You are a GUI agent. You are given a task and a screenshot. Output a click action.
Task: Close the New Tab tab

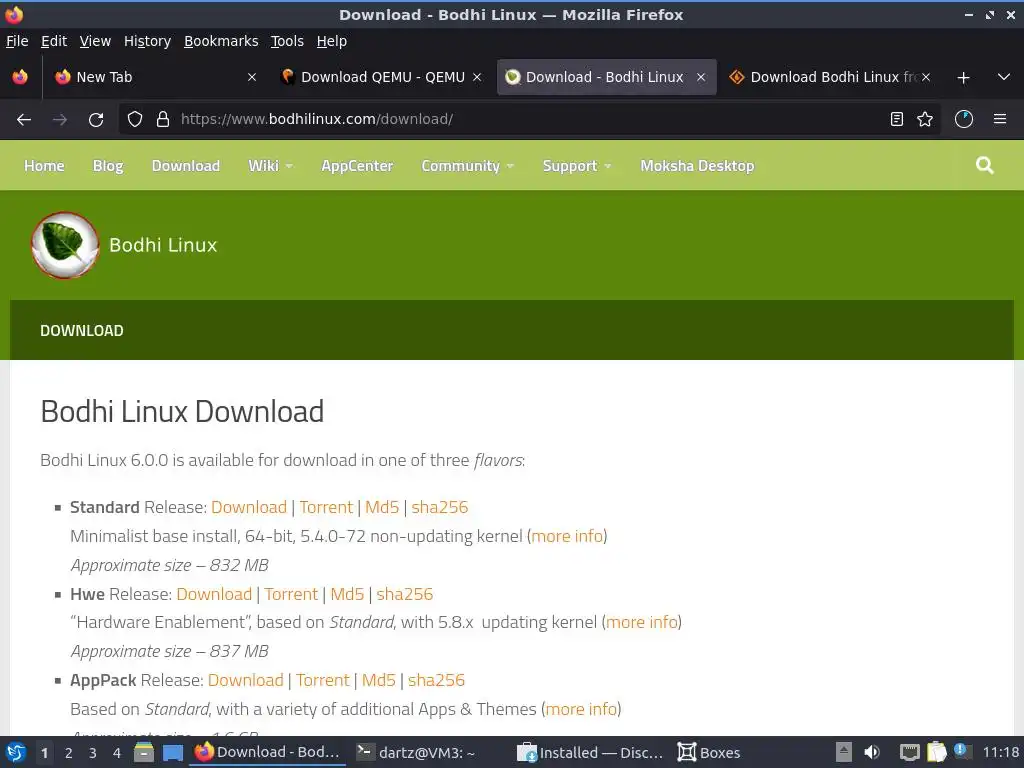pyautogui.click(x=252, y=77)
